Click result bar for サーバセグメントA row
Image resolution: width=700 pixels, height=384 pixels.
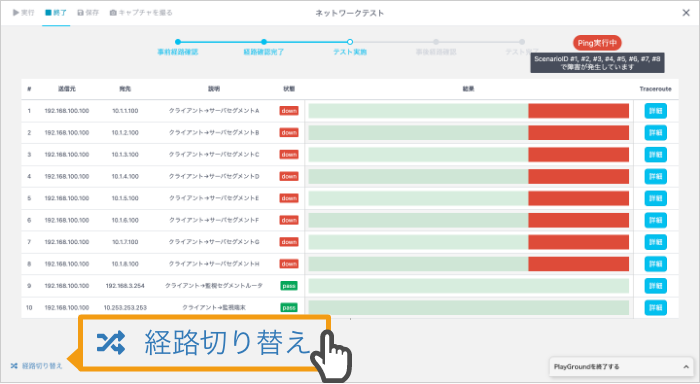tap(469, 111)
